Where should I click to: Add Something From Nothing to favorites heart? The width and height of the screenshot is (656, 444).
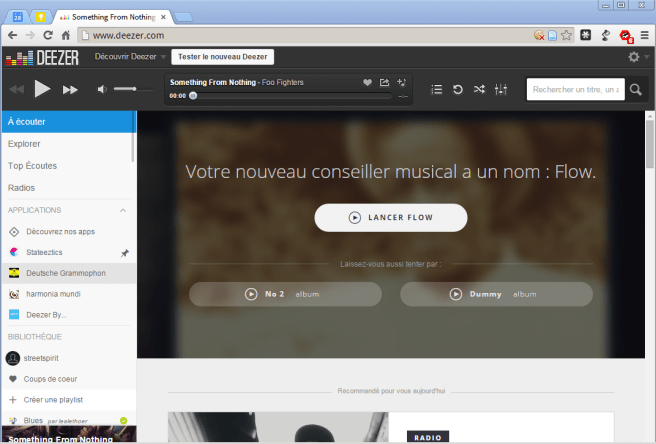point(367,82)
